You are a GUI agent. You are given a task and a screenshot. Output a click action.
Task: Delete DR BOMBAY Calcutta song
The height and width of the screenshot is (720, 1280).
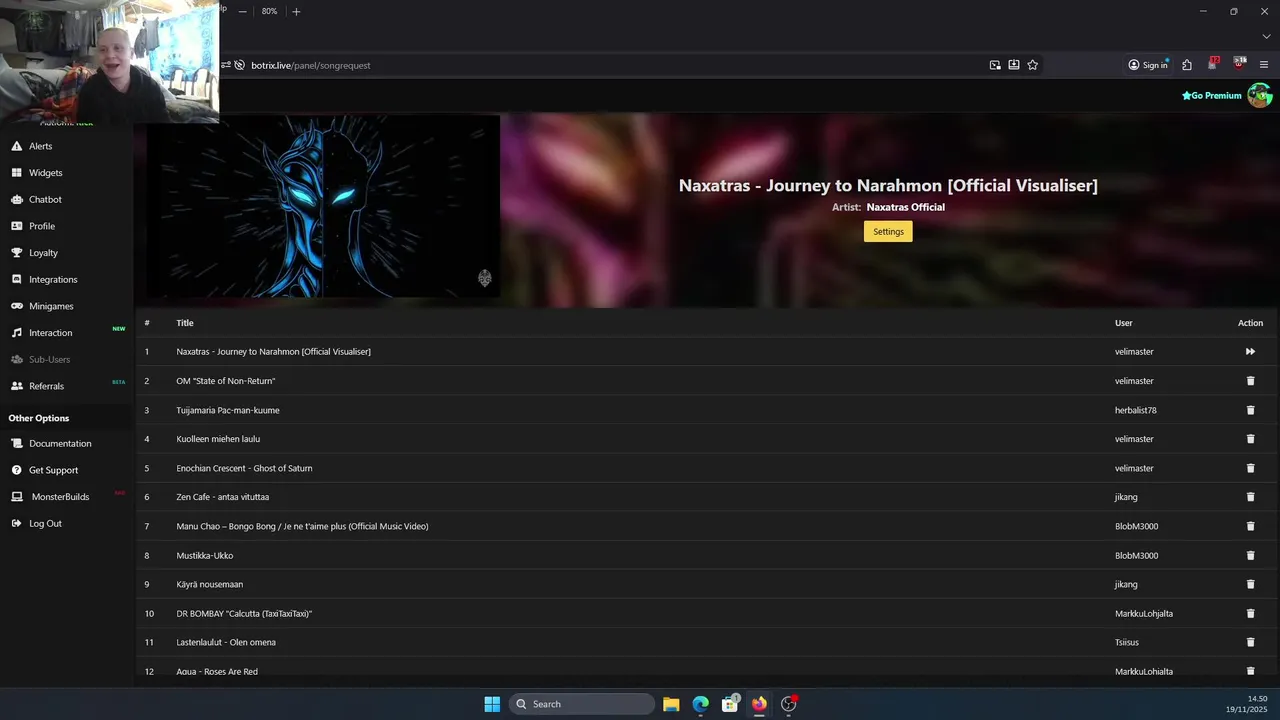click(1250, 613)
